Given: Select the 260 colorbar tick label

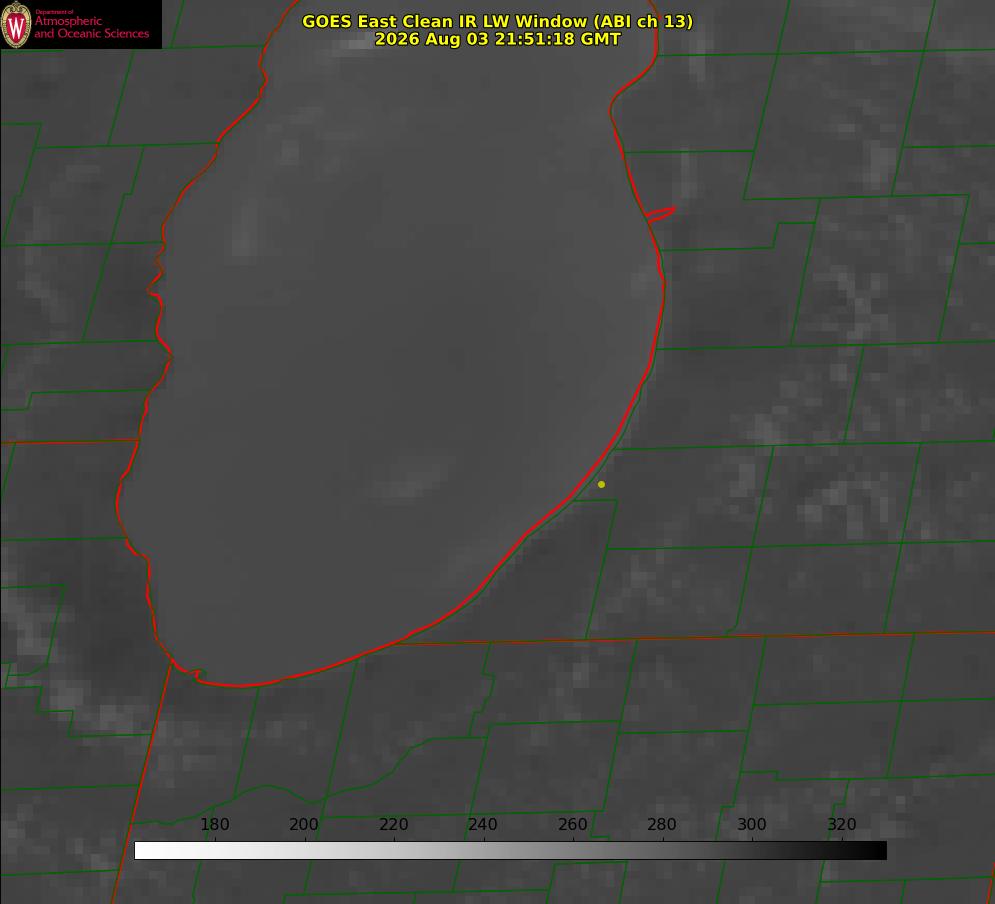Looking at the screenshot, I should tap(572, 824).
